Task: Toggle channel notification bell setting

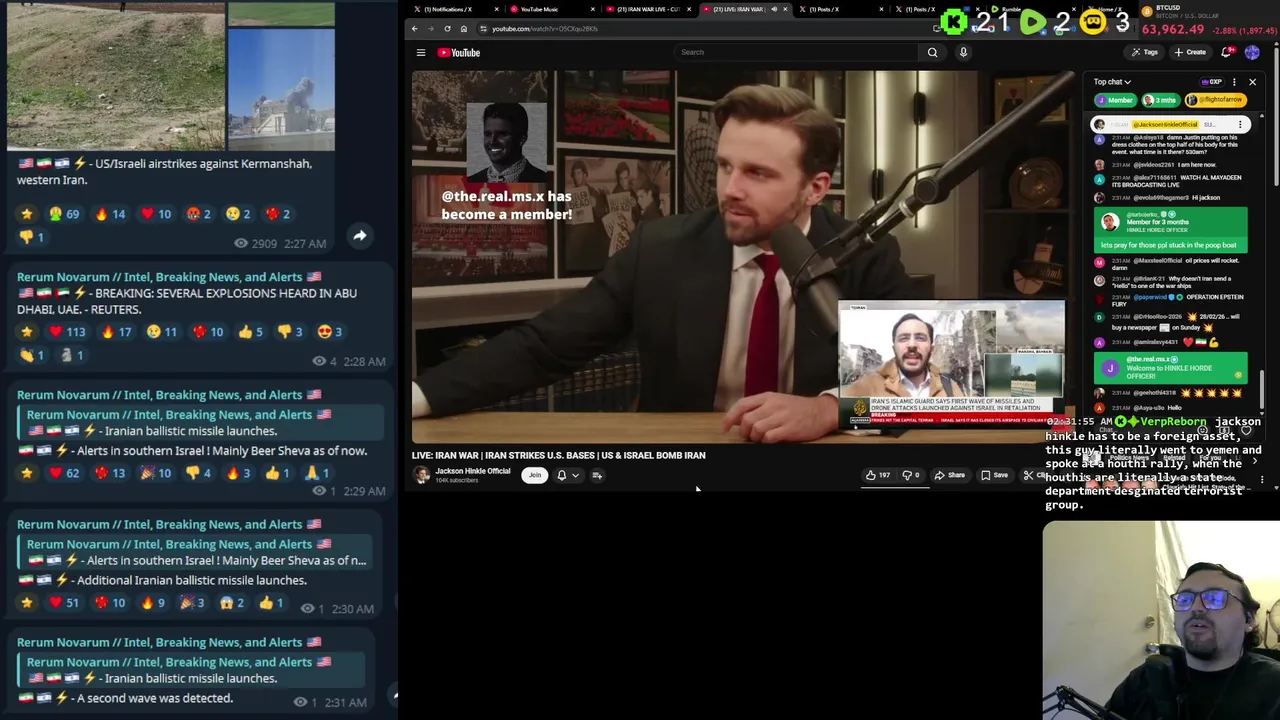Action: 562,475
